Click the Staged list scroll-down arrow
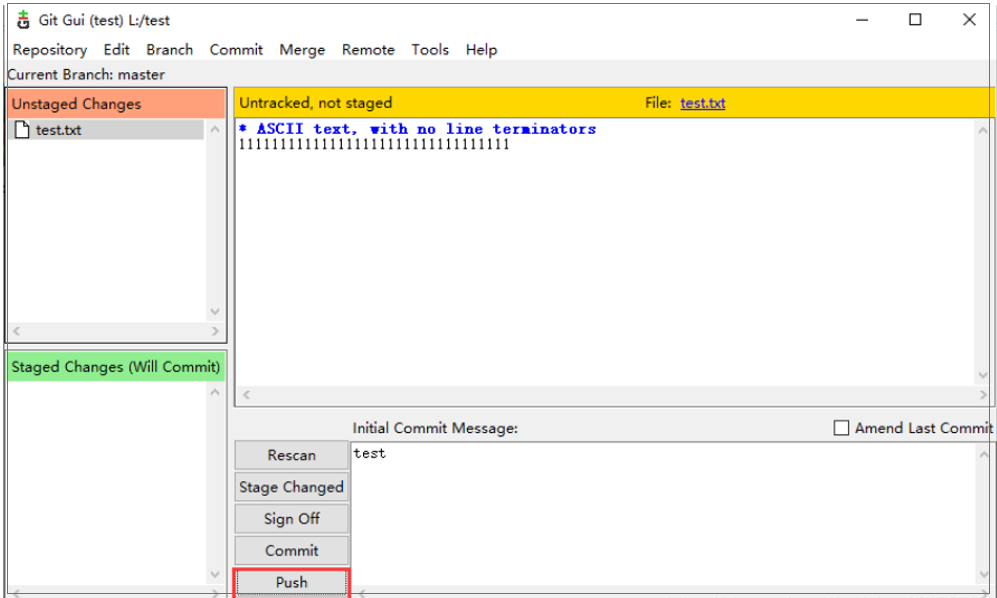 click(215, 574)
